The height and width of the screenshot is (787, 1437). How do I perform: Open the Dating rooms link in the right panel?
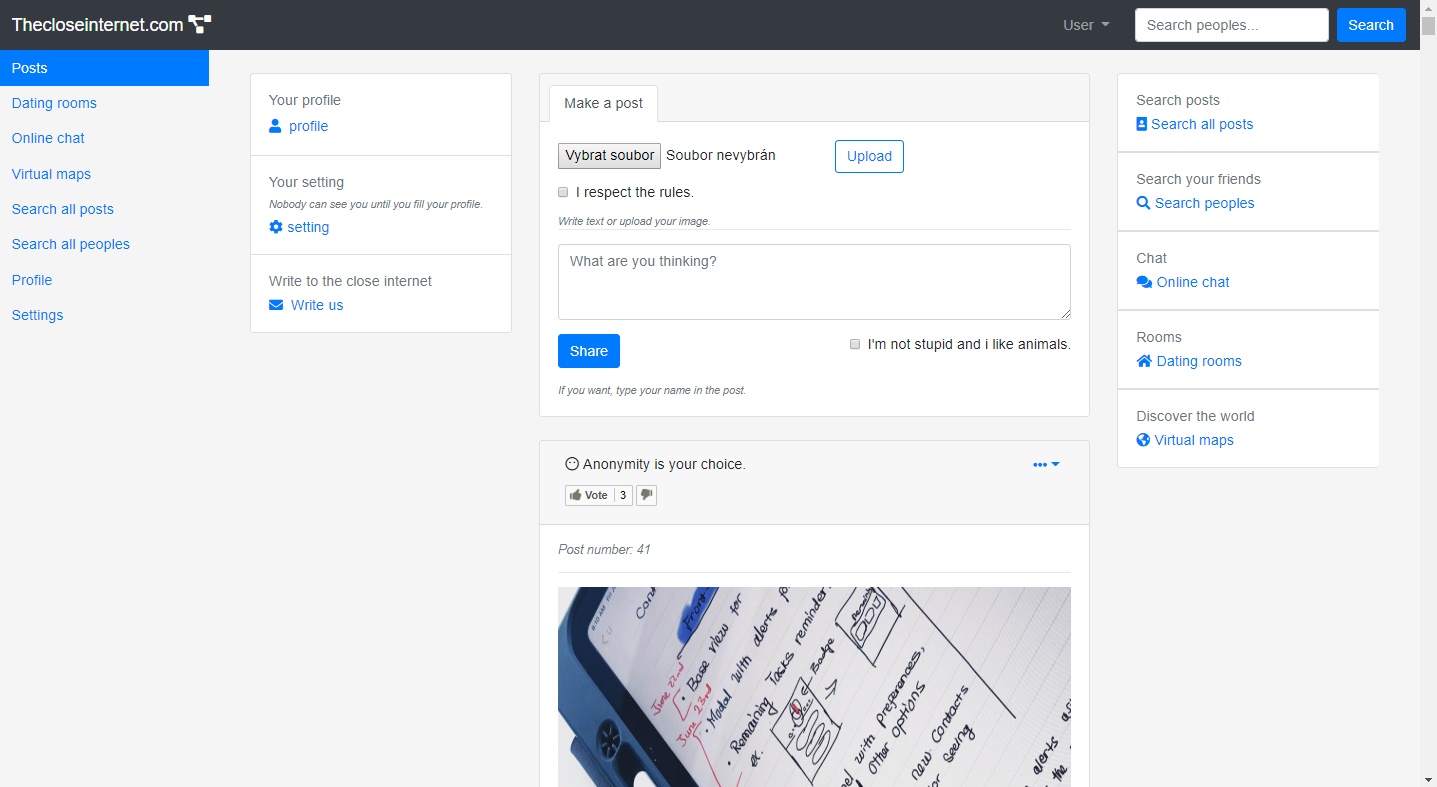point(1199,361)
